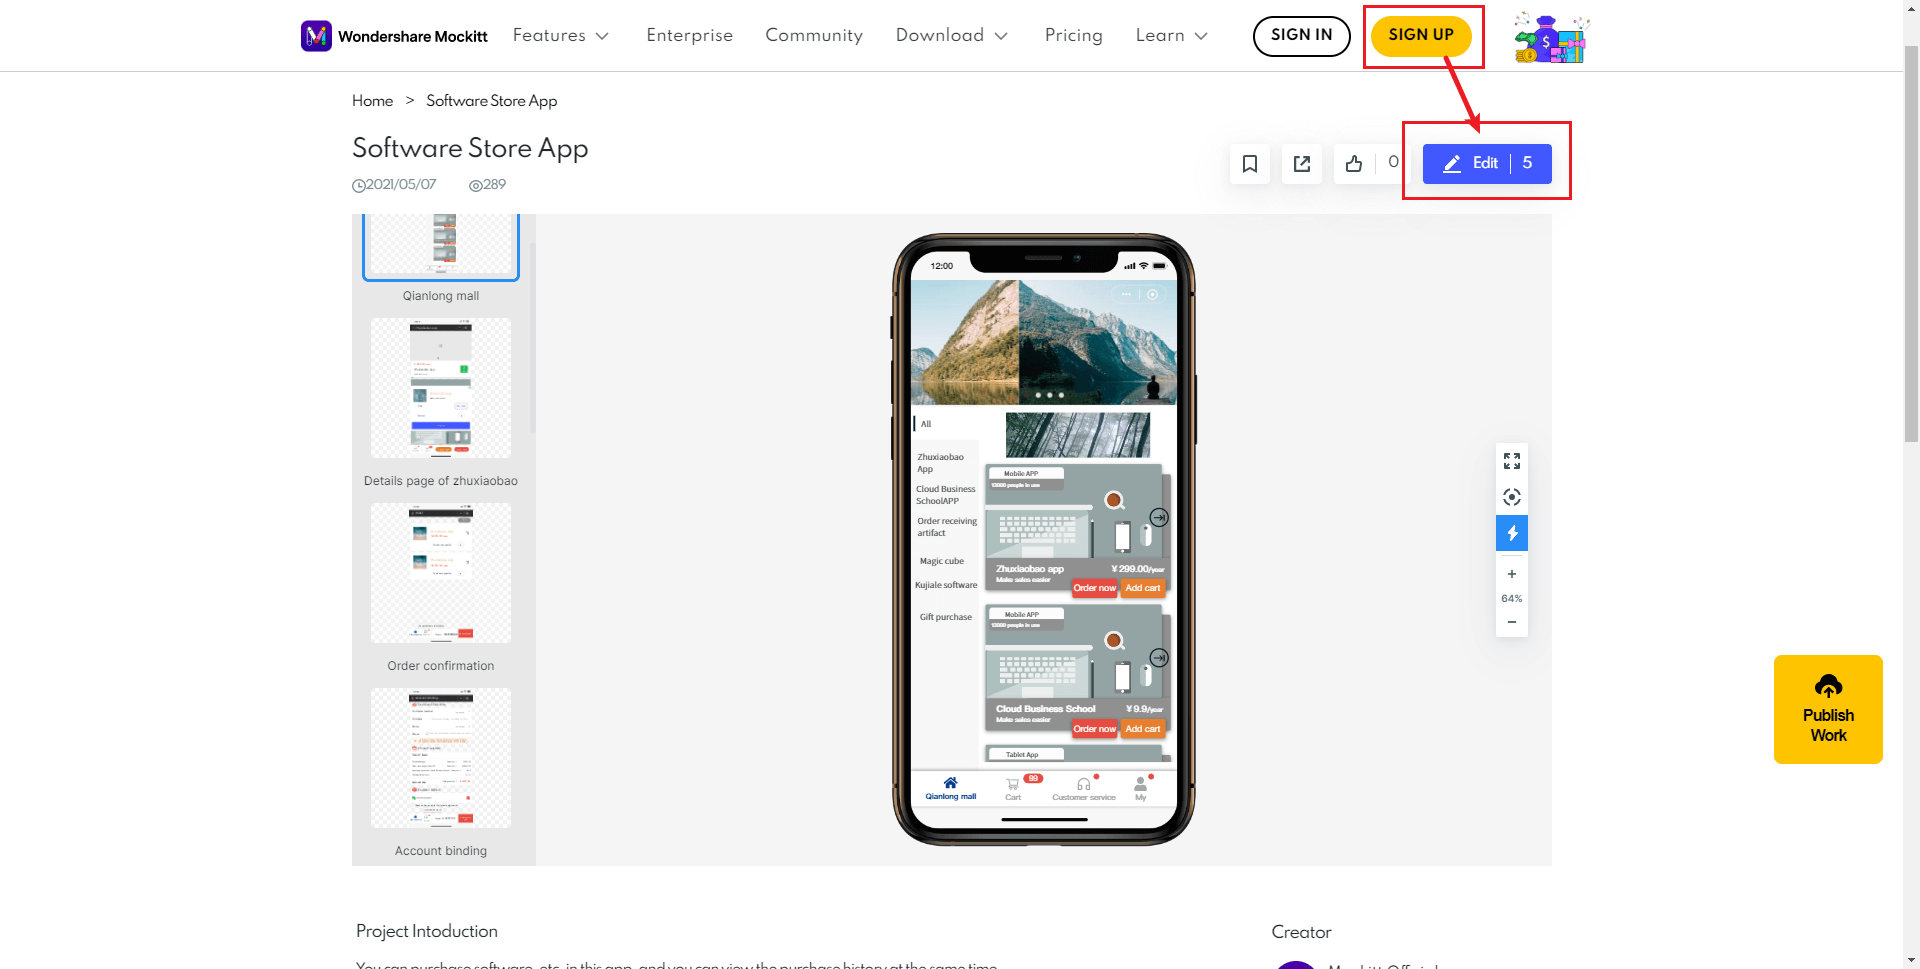Image resolution: width=1920 pixels, height=969 pixels.
Task: Select Gift purchase category in phone
Action: pyautogui.click(x=946, y=617)
